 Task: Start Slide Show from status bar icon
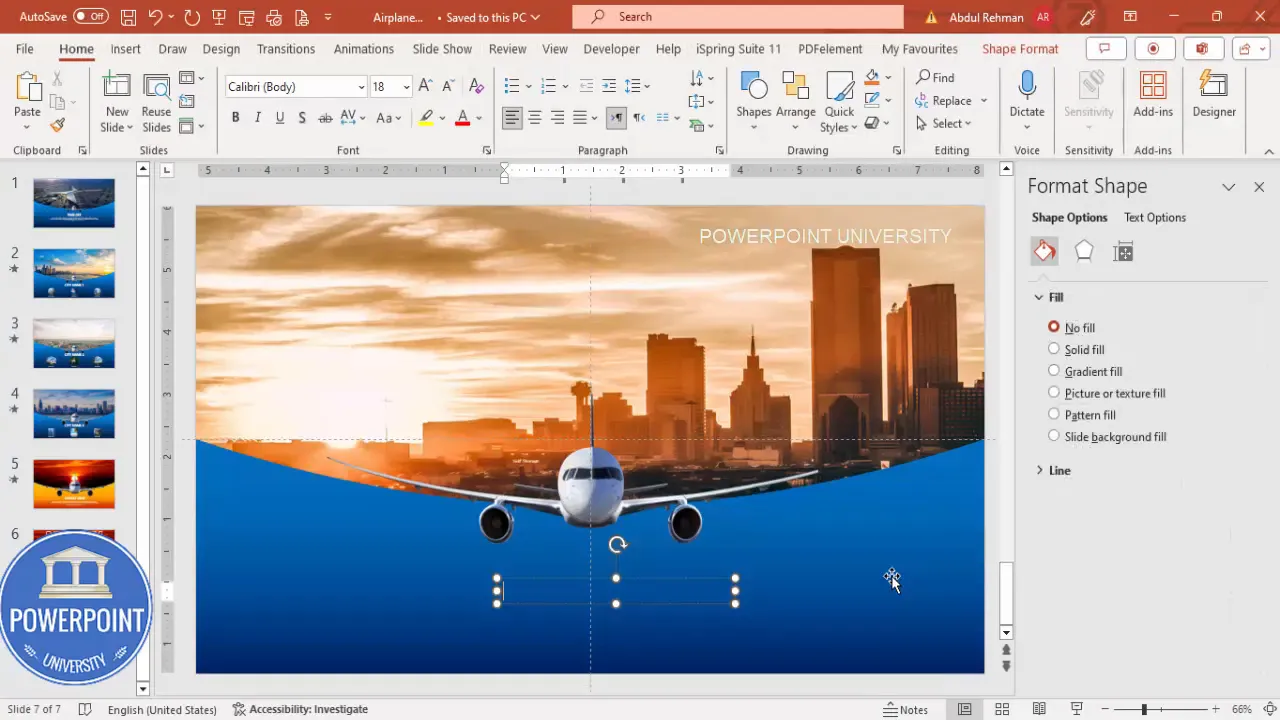pos(1077,709)
